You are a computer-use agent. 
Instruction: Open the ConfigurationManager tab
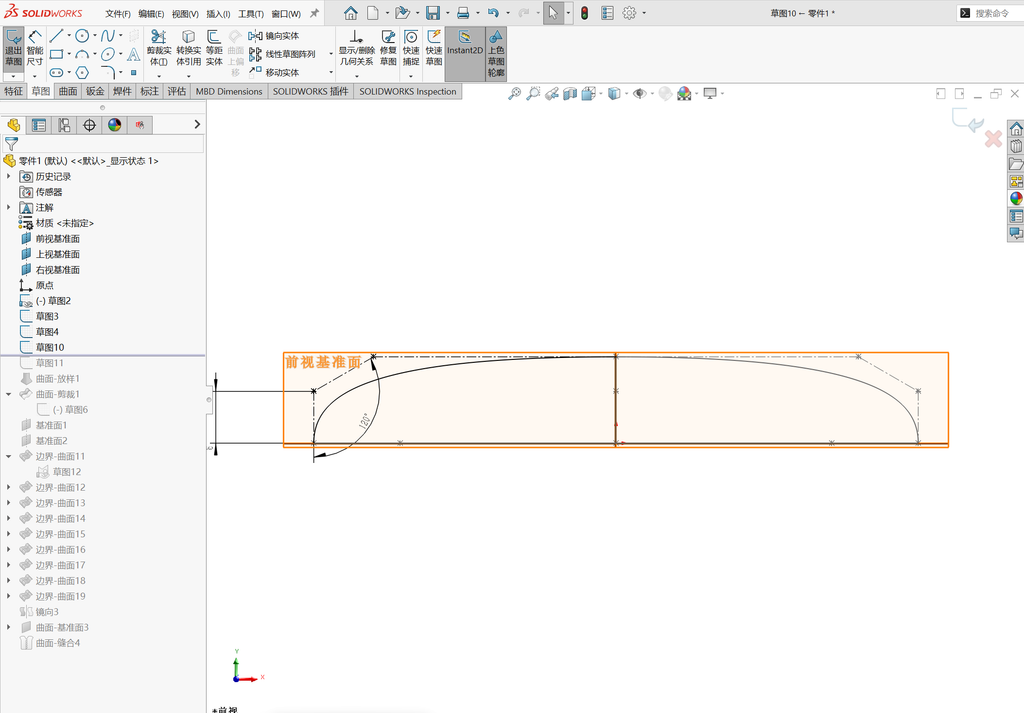click(x=64, y=125)
